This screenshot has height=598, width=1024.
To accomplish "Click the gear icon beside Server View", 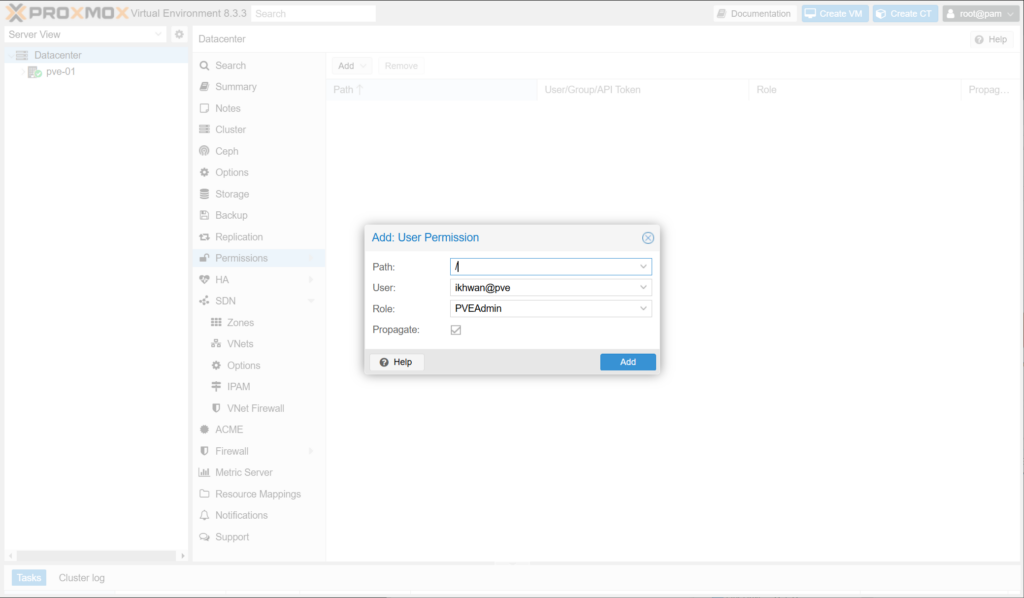I will (x=179, y=34).
